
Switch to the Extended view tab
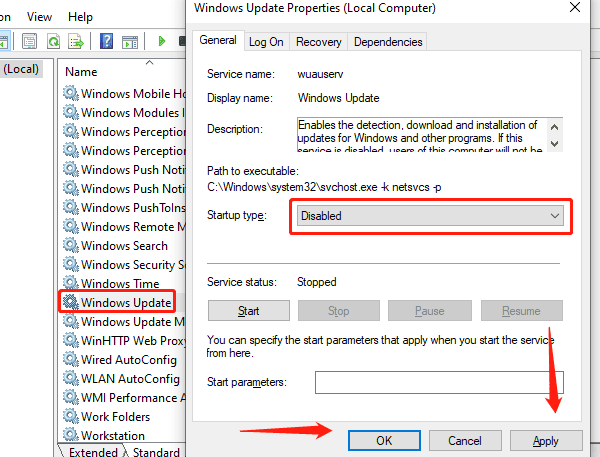click(x=93, y=452)
